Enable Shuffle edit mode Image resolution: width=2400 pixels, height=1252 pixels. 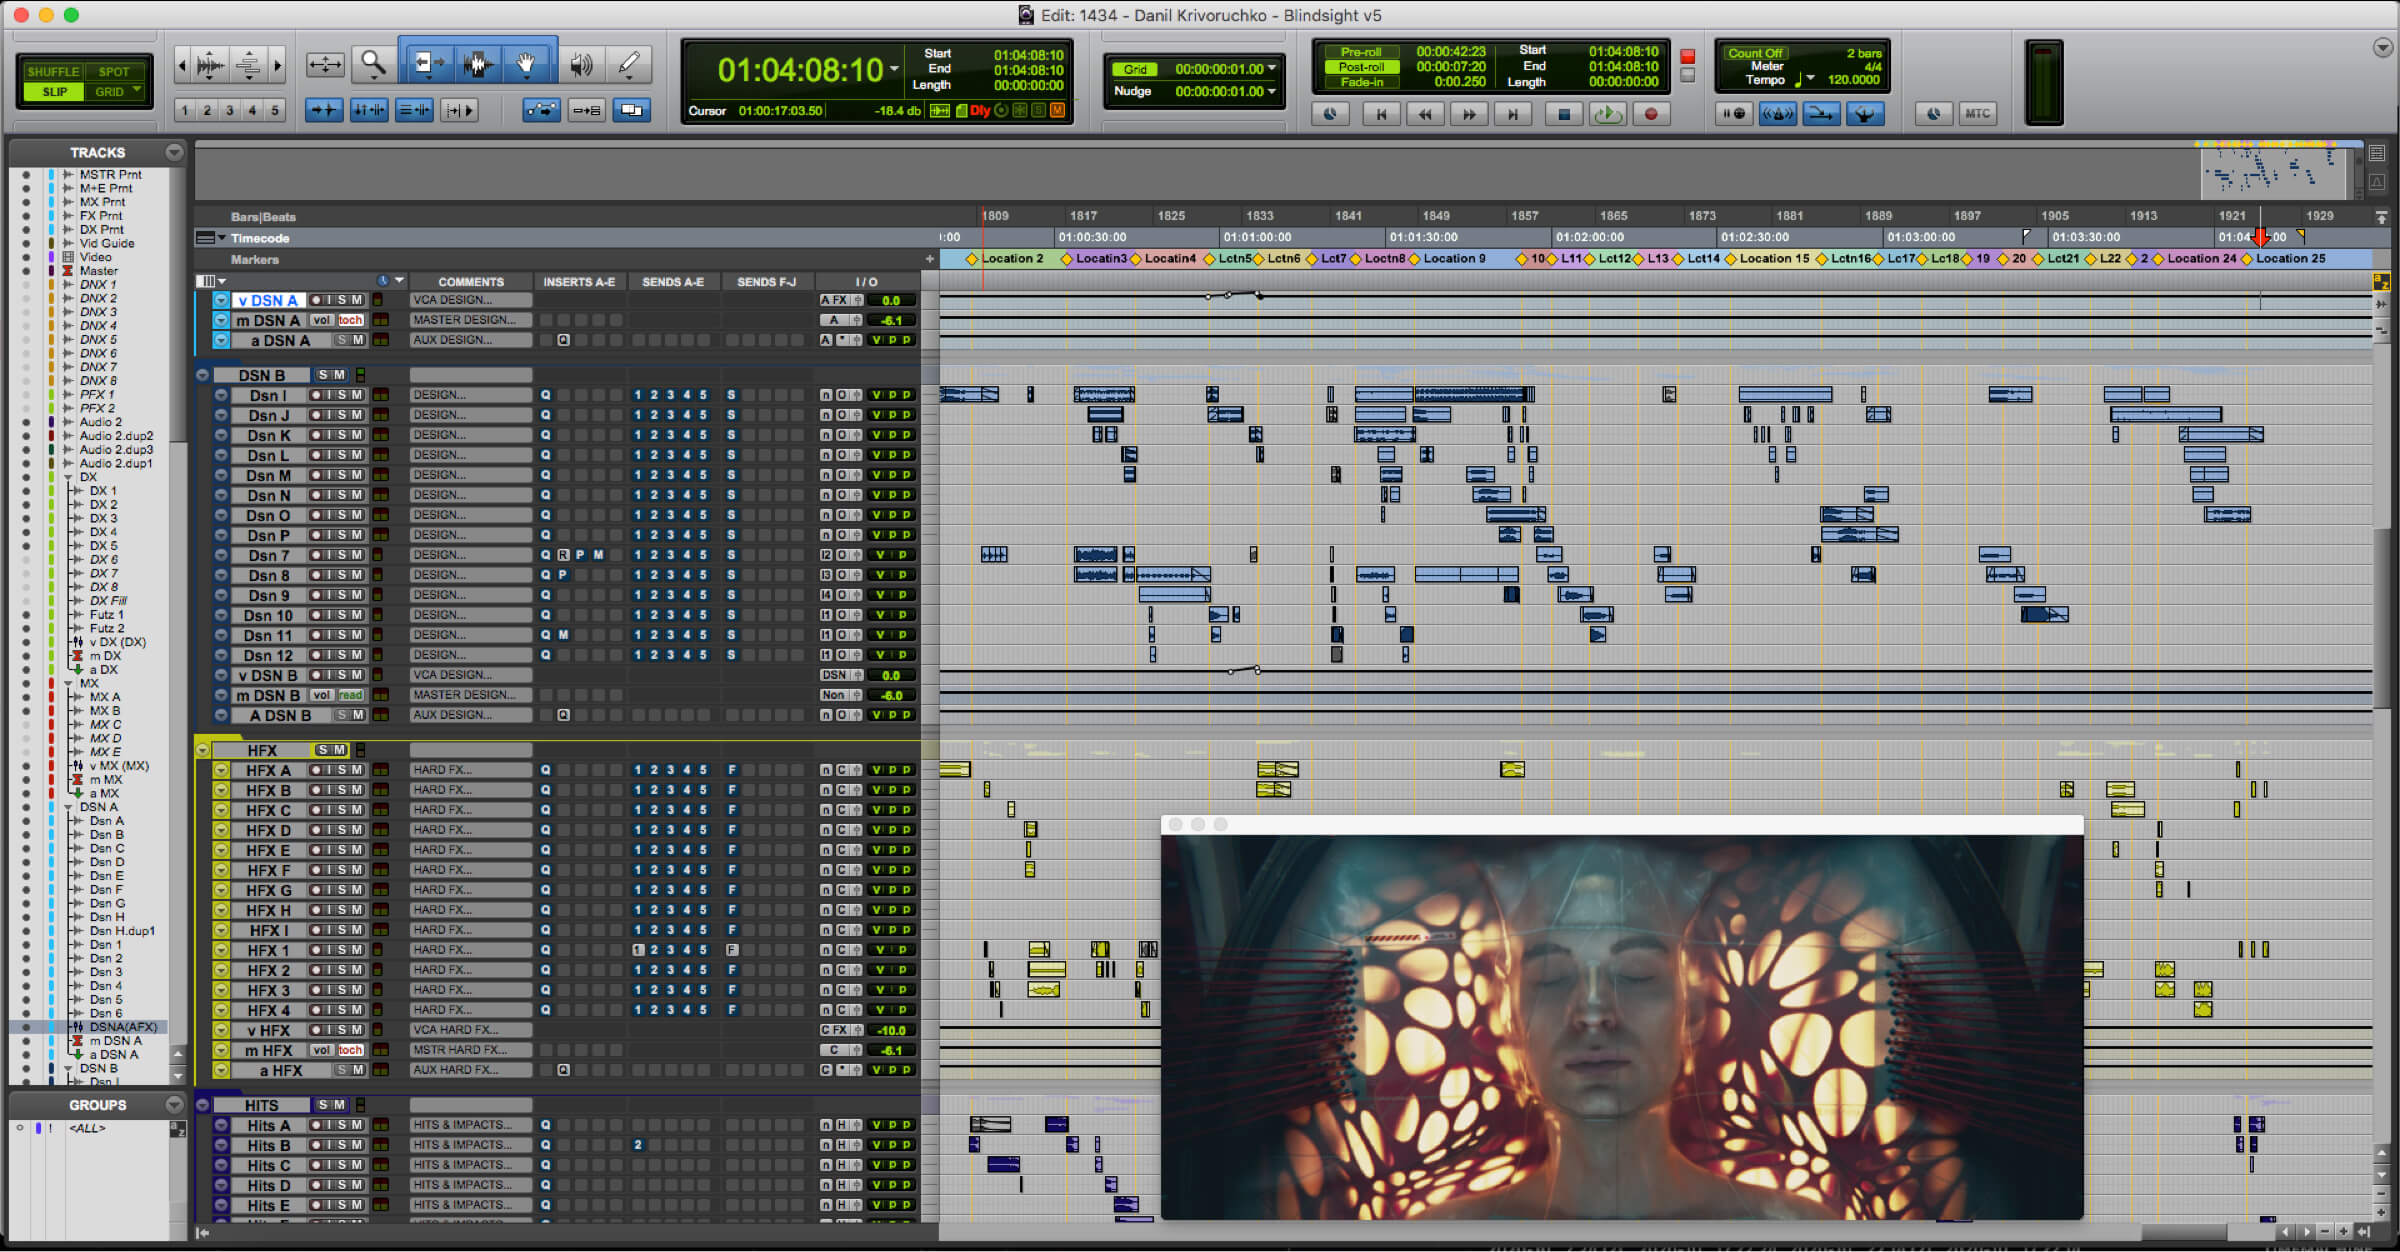53,72
